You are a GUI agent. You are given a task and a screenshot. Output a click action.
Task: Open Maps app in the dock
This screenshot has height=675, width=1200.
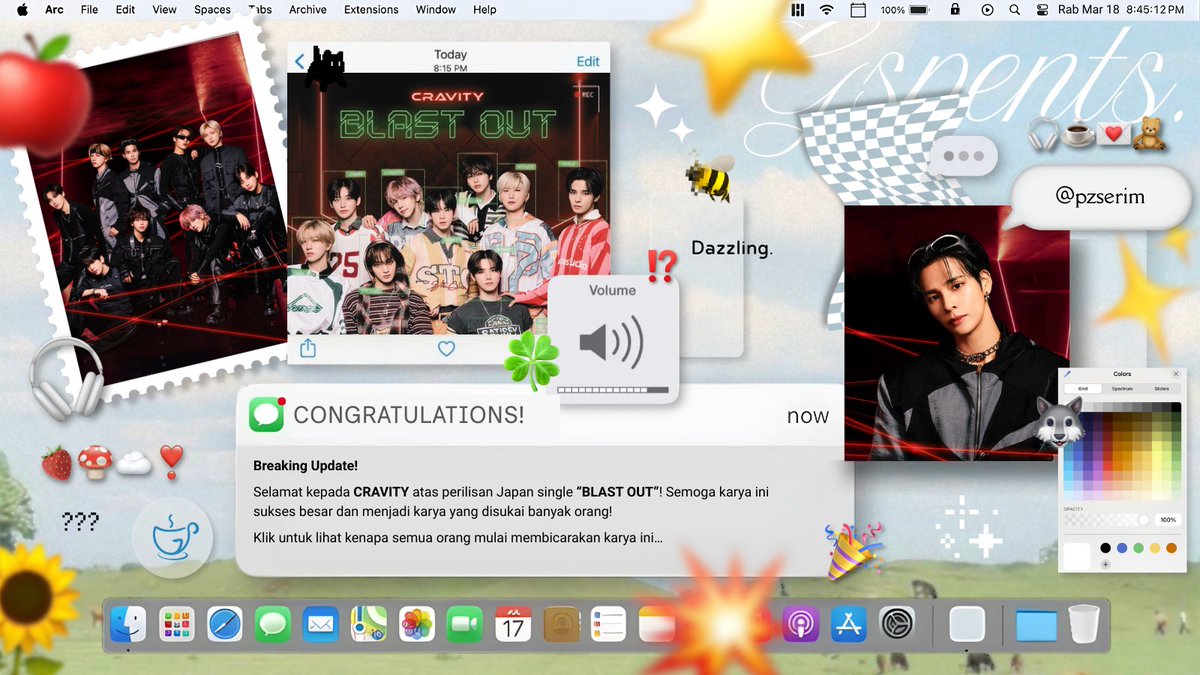369,625
